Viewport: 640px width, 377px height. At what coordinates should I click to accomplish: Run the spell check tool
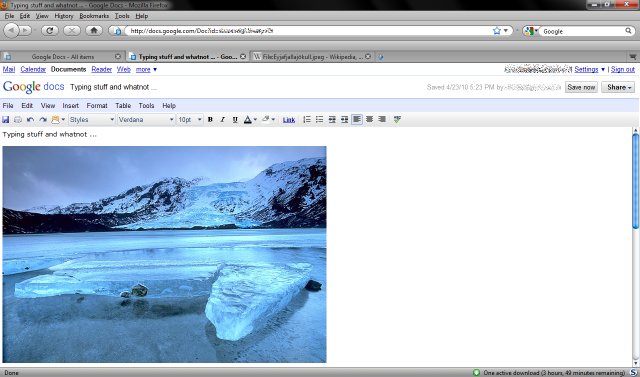397,120
